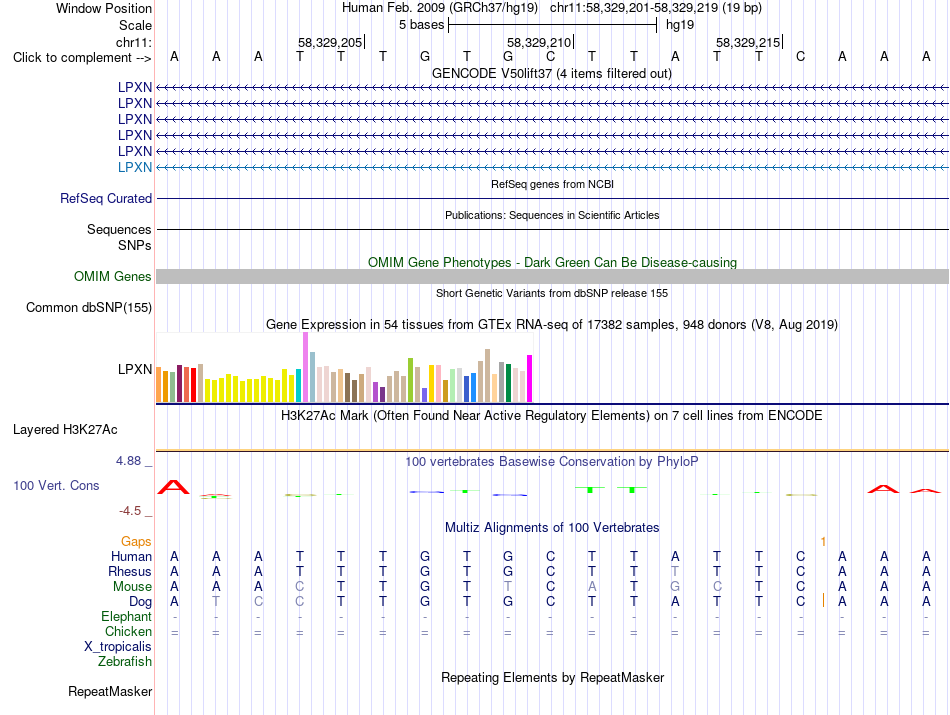
Task: Click the 'Mouse' alignment row label
Action: coord(132,587)
